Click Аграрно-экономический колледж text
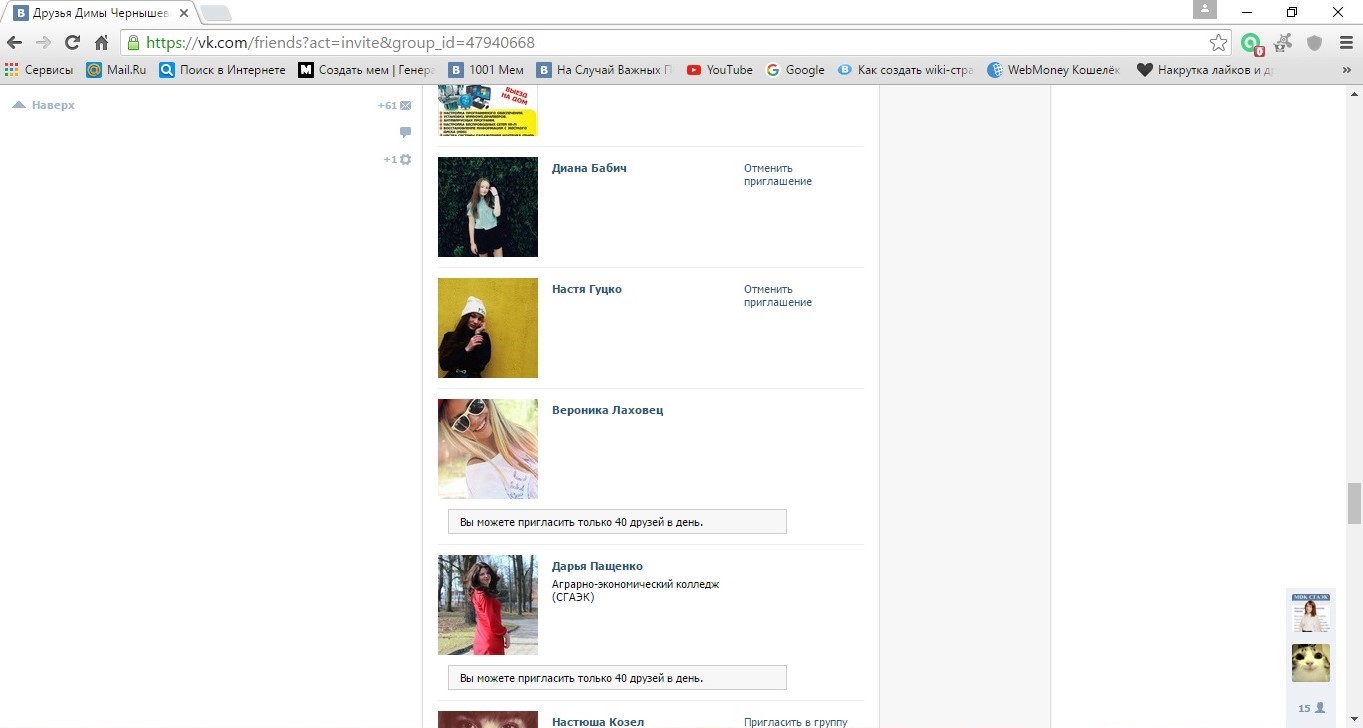The height and width of the screenshot is (728, 1363). (x=636, y=591)
